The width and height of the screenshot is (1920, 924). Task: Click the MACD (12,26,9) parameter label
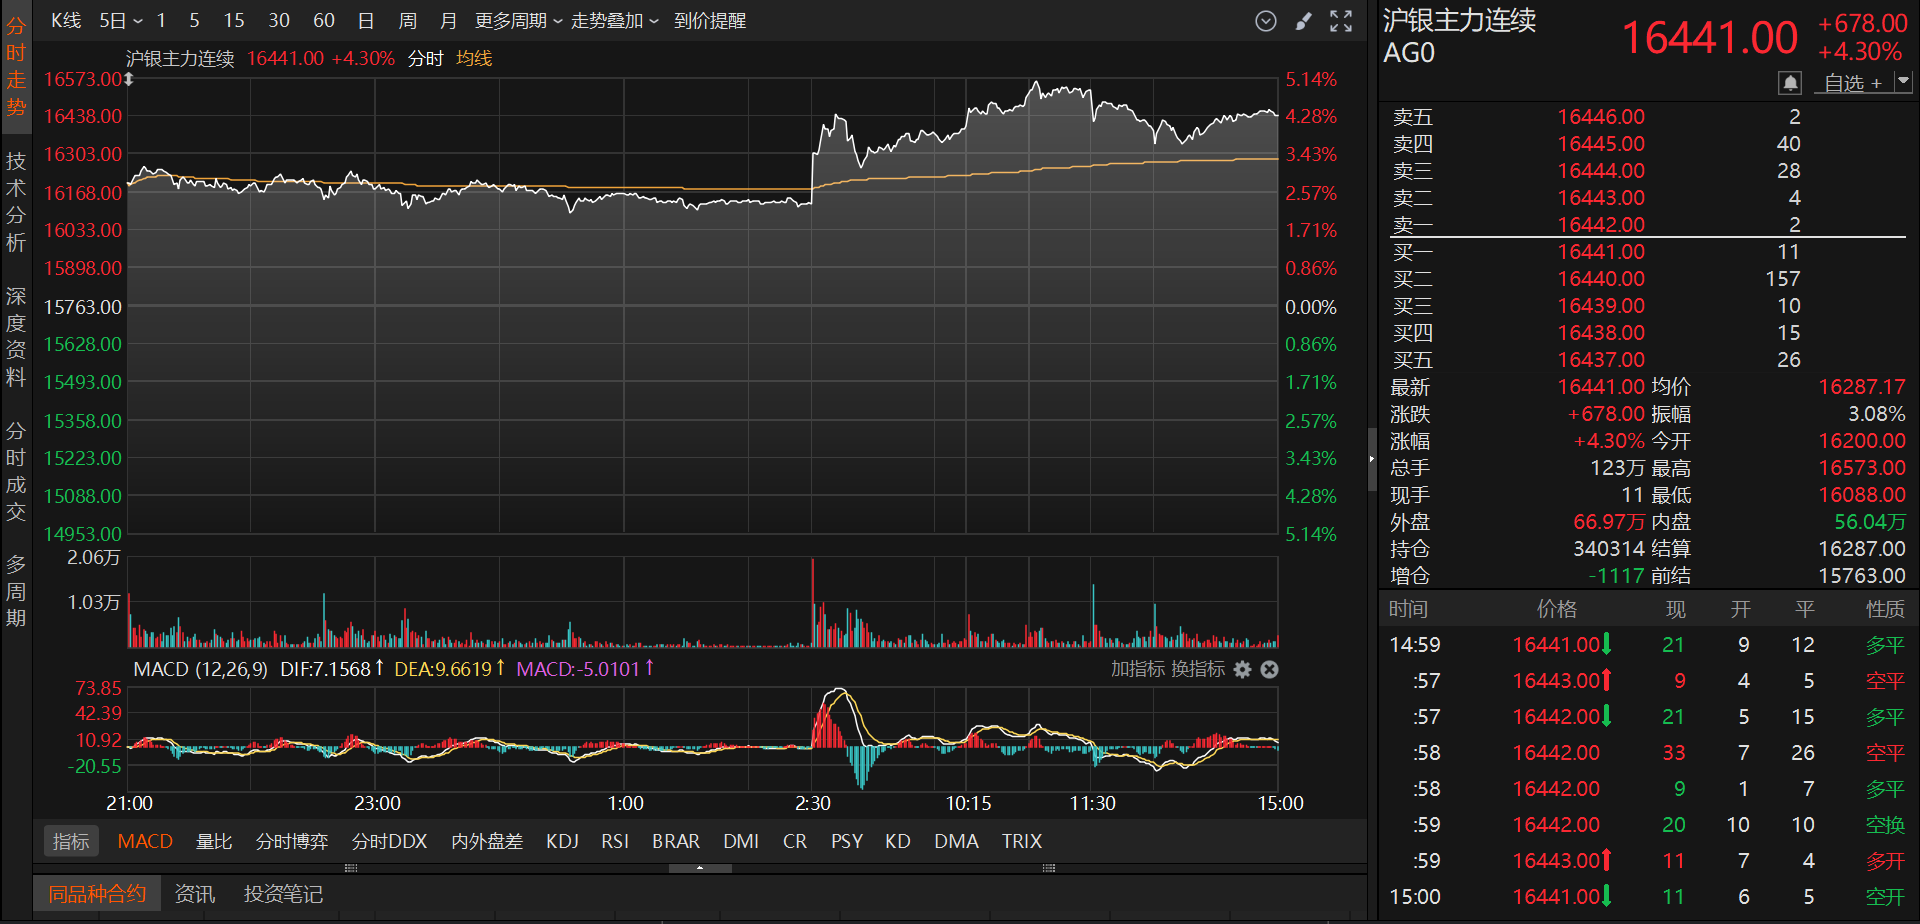(200, 669)
